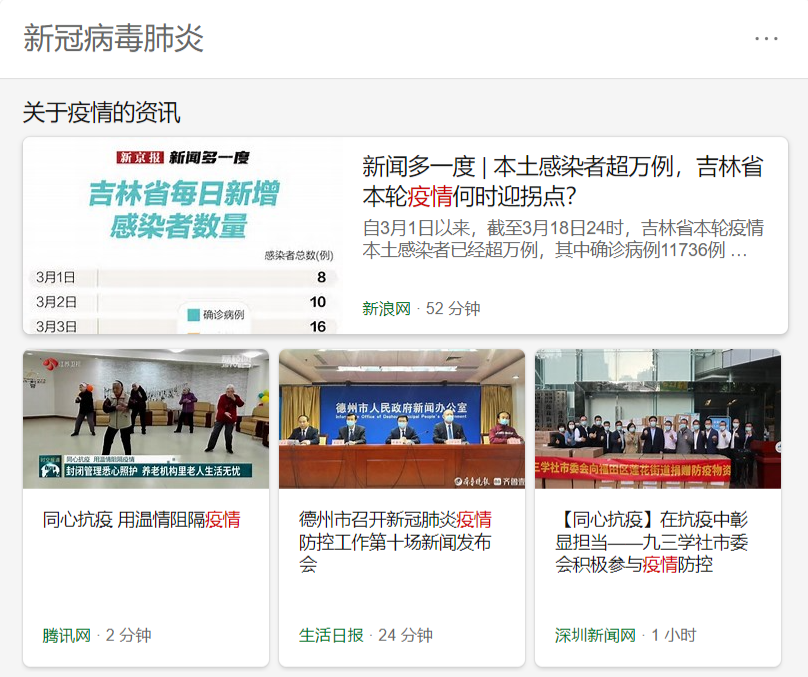Screen dimensions: 808x677
Task: Click the 新京报 logo in the chart image
Action: point(139,157)
